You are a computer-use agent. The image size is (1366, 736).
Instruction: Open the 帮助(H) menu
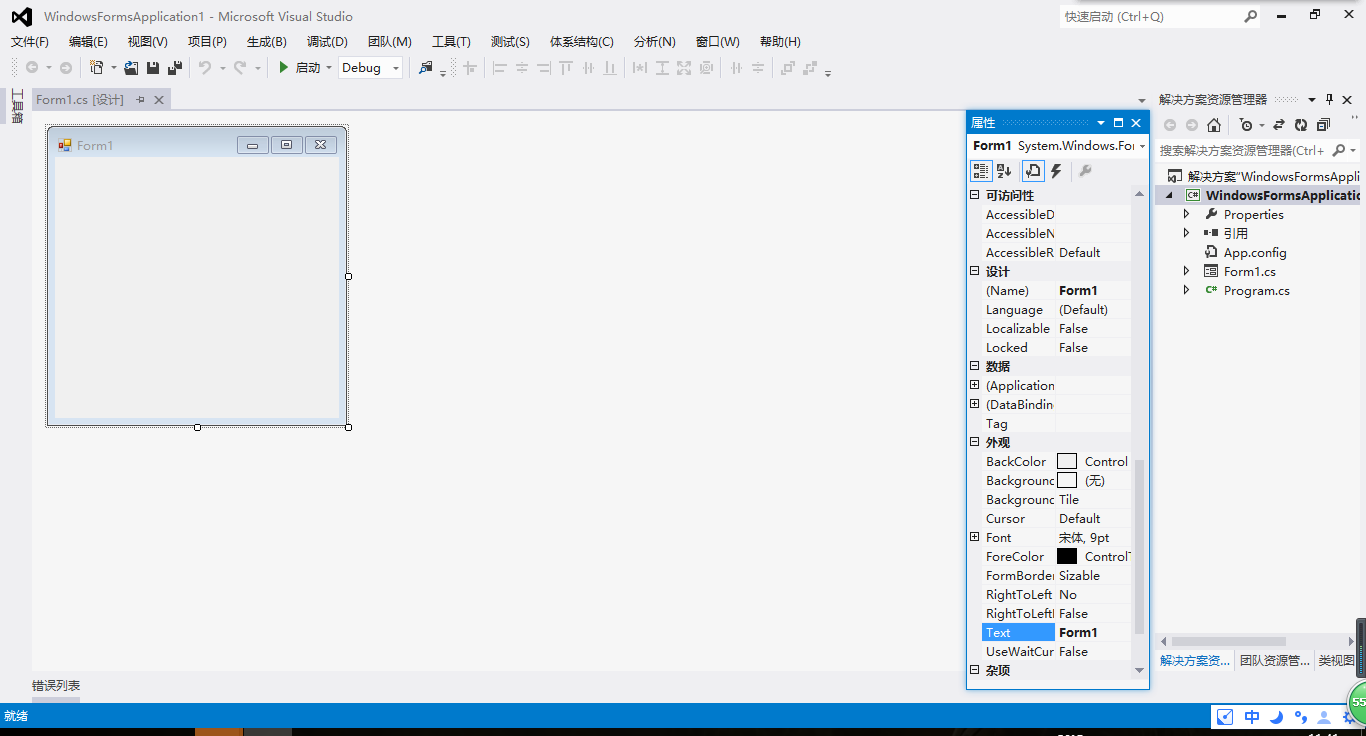(x=780, y=42)
